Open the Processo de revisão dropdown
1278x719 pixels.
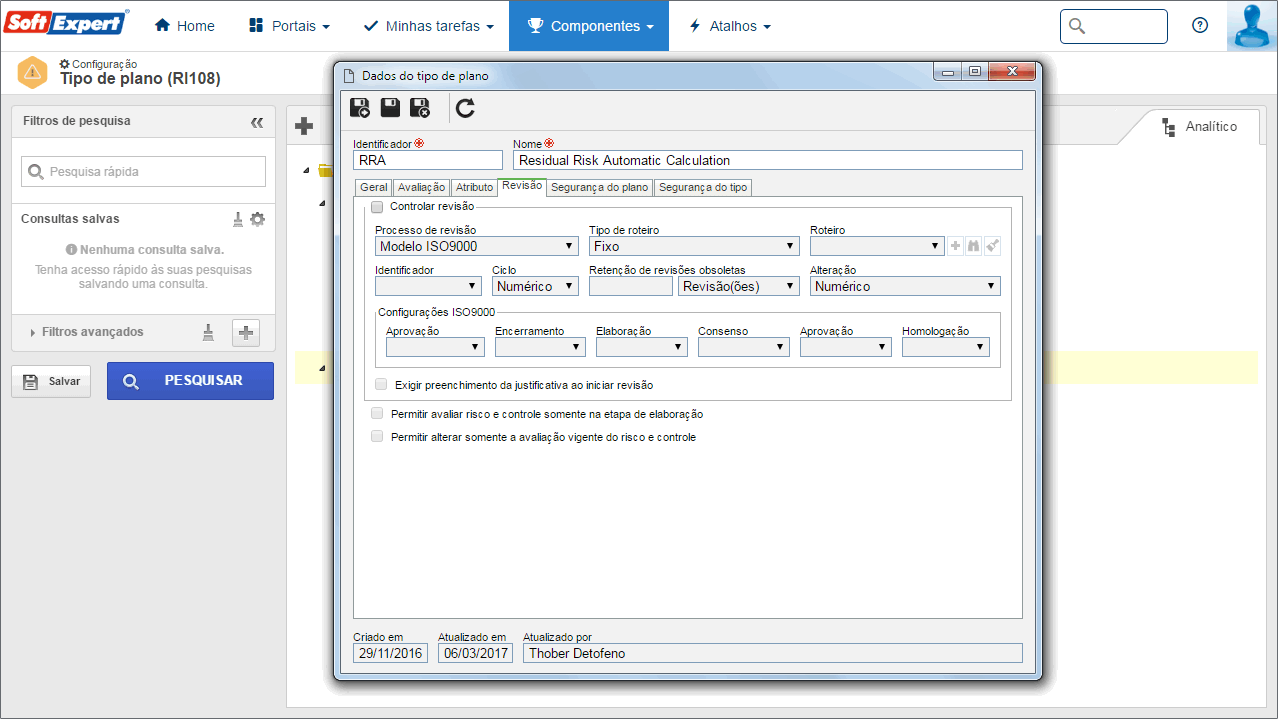click(477, 246)
